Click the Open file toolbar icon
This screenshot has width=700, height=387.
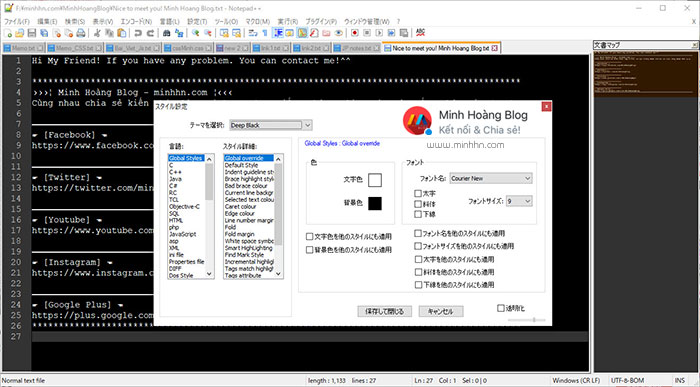19,33
